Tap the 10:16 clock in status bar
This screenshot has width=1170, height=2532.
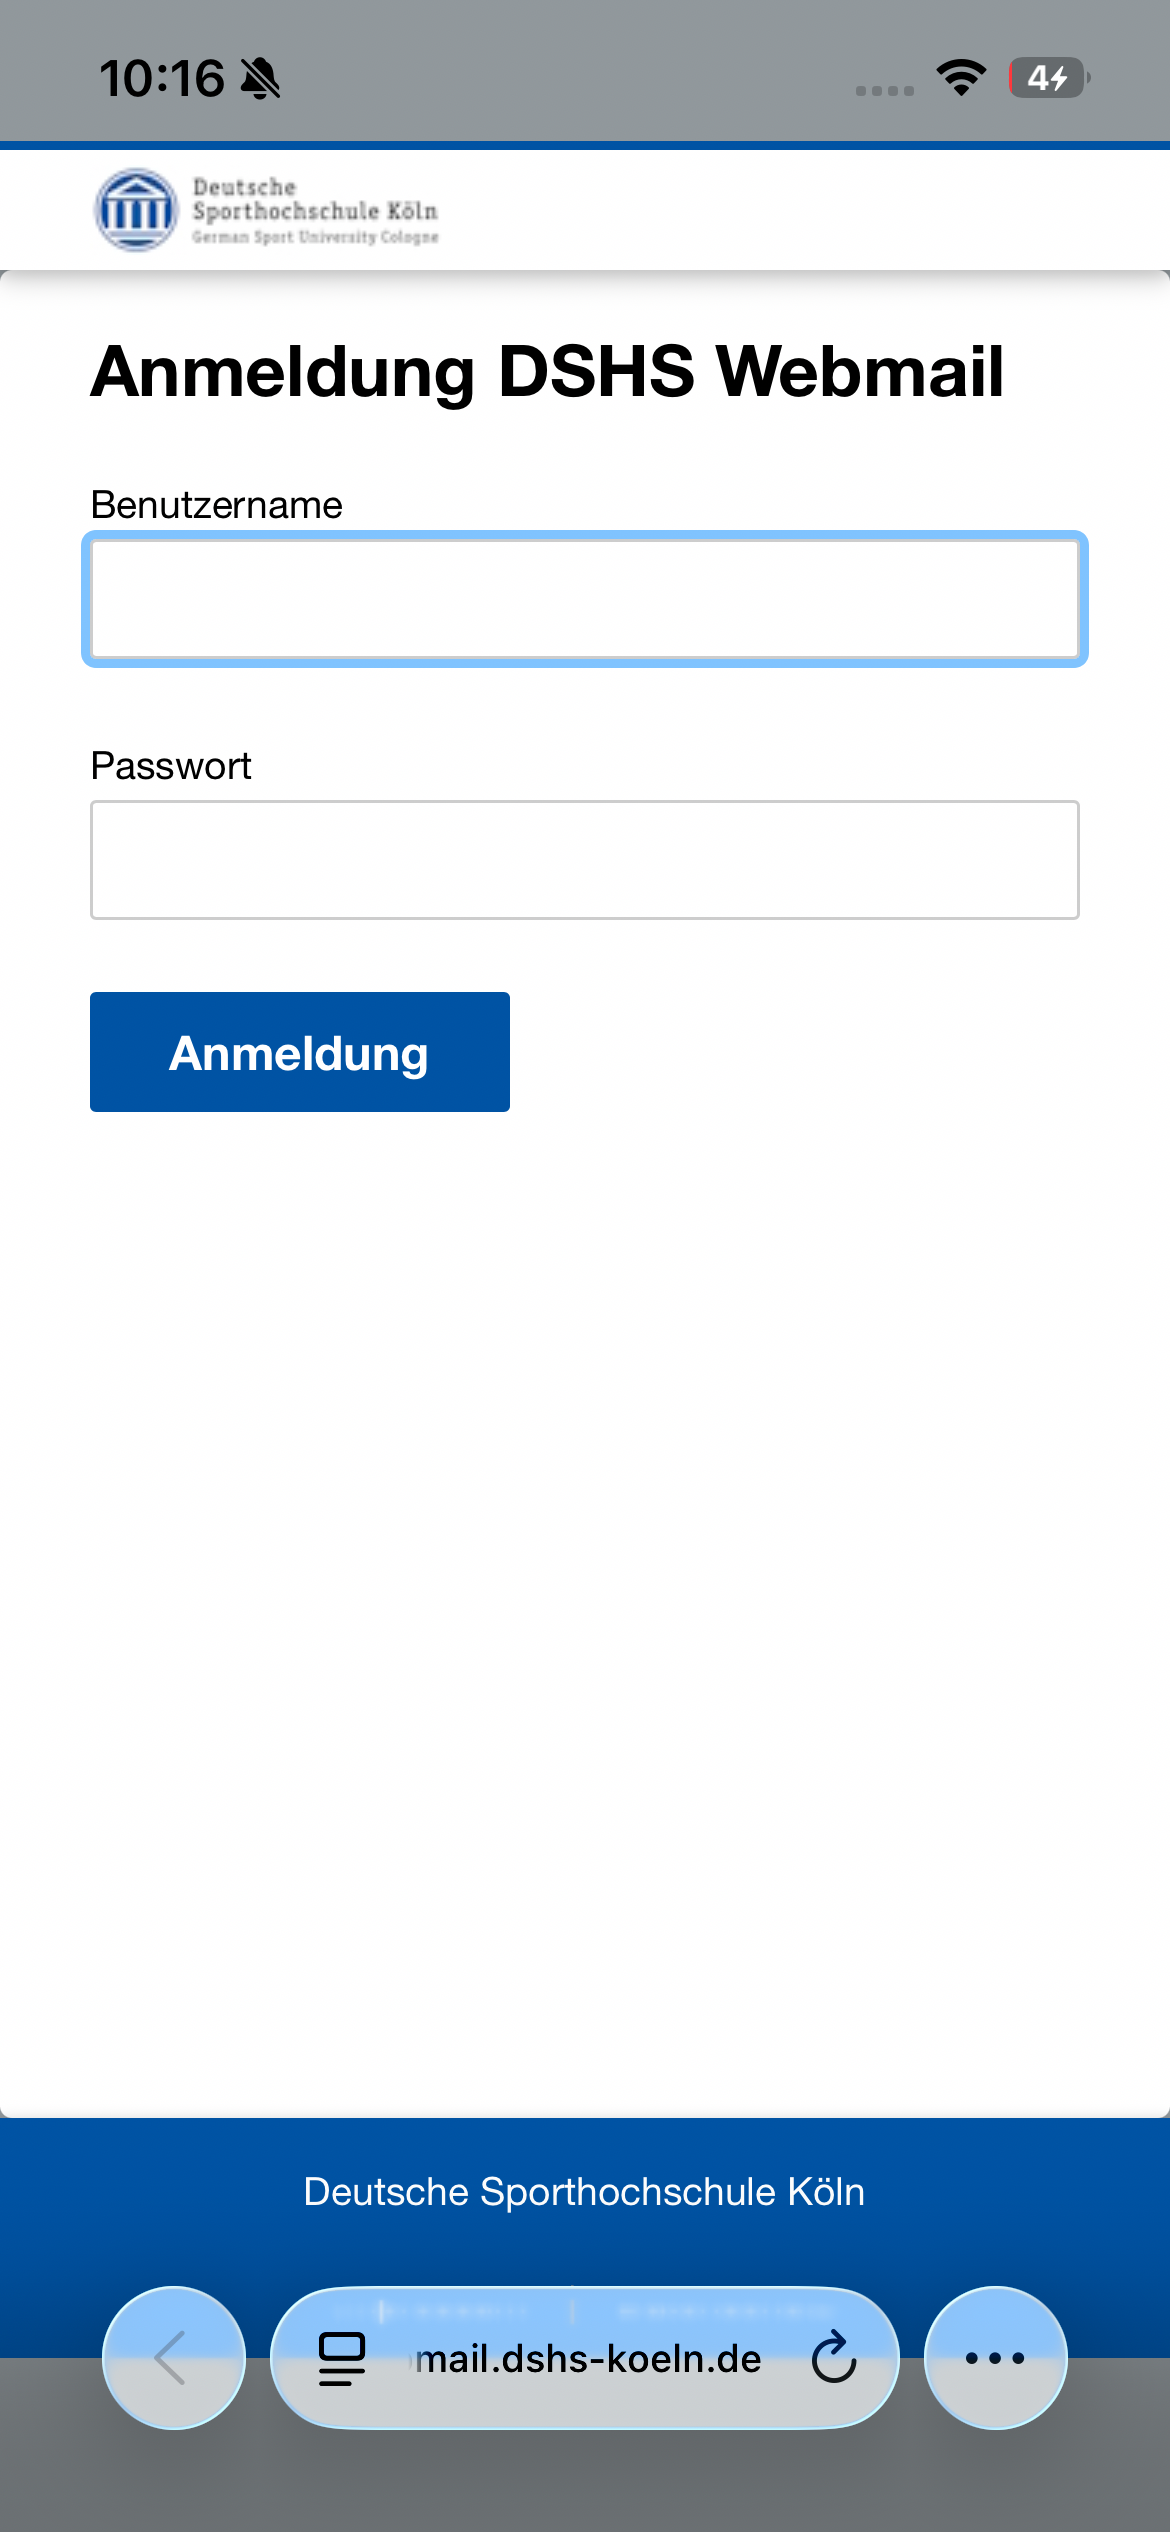point(162,78)
